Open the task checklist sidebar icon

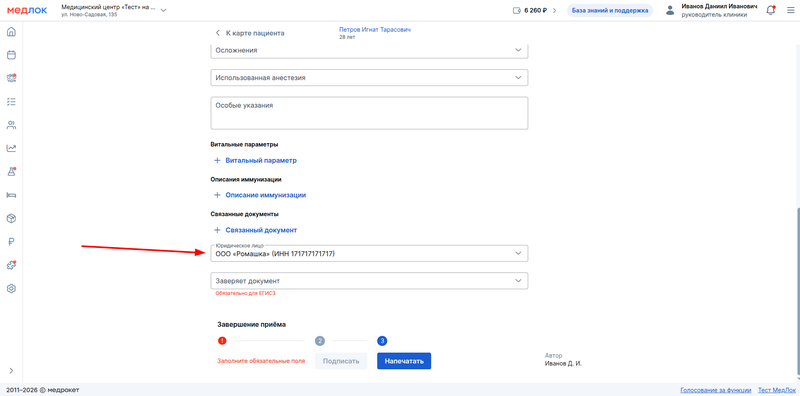[11, 102]
